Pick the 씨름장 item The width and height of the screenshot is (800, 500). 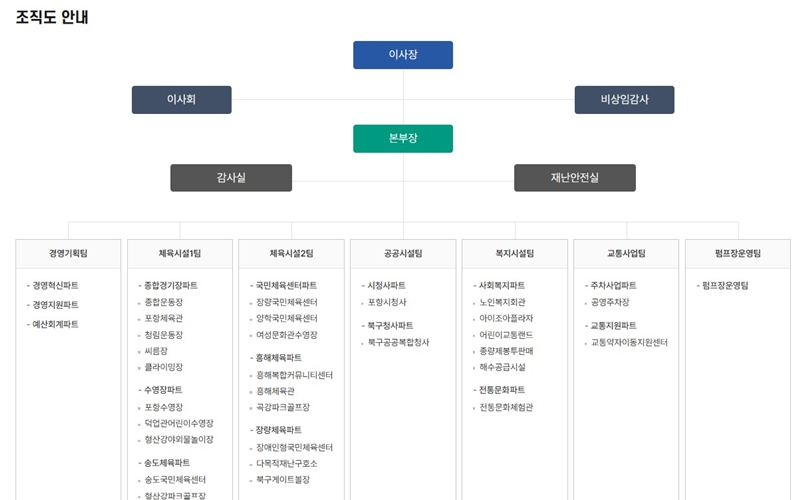(156, 351)
